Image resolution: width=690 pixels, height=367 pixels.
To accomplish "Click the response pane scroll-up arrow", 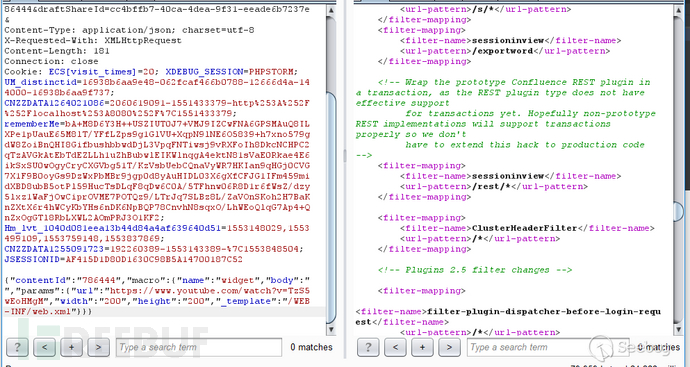I will [x=678, y=10].
